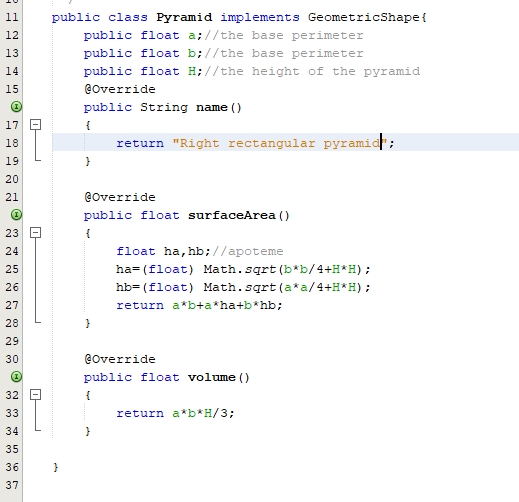Image resolution: width=519 pixels, height=502 pixels.
Task: Click the surfaceArea method name
Action: click(232, 215)
